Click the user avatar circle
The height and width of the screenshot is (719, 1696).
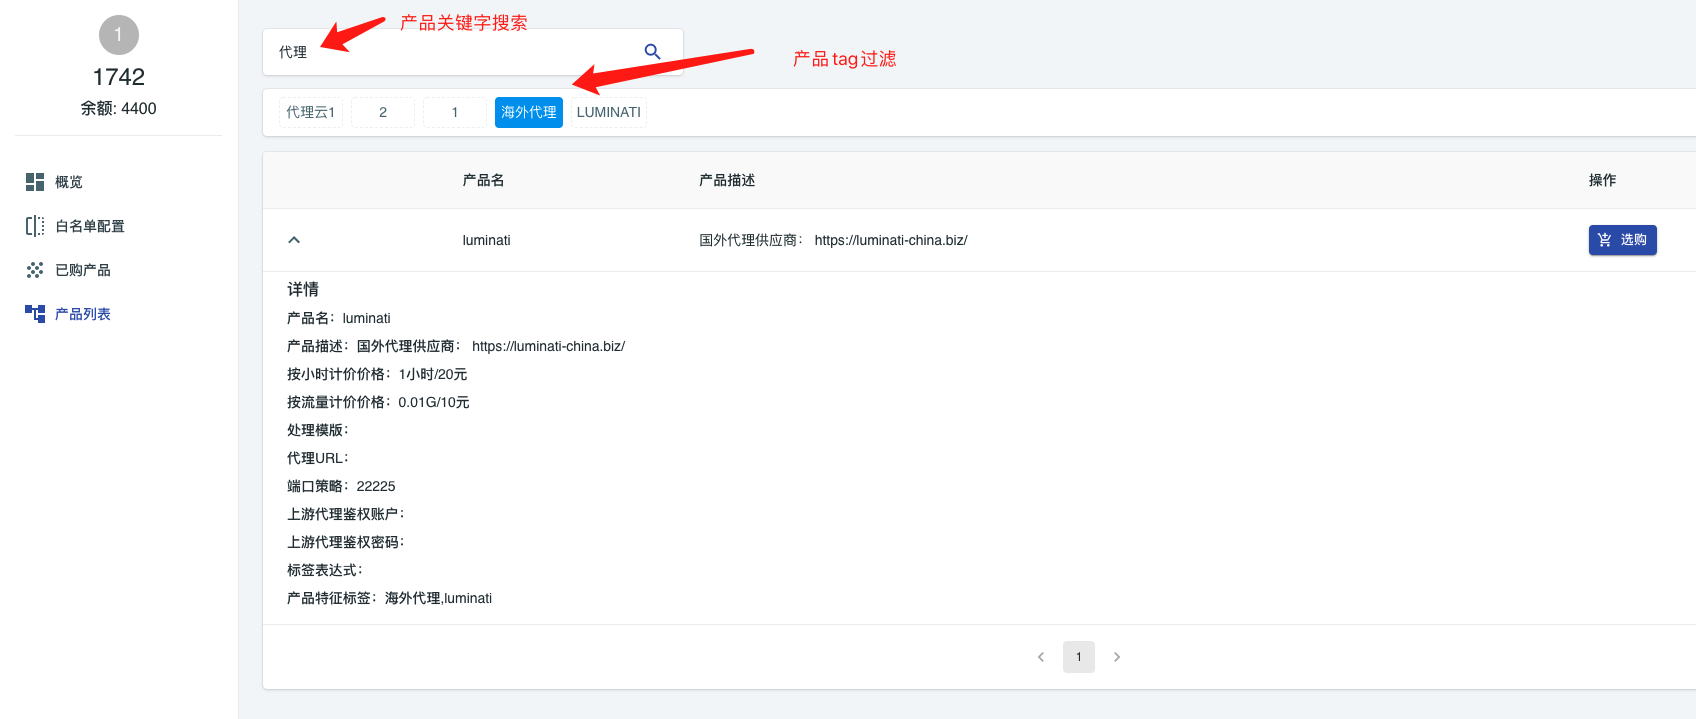(x=119, y=35)
